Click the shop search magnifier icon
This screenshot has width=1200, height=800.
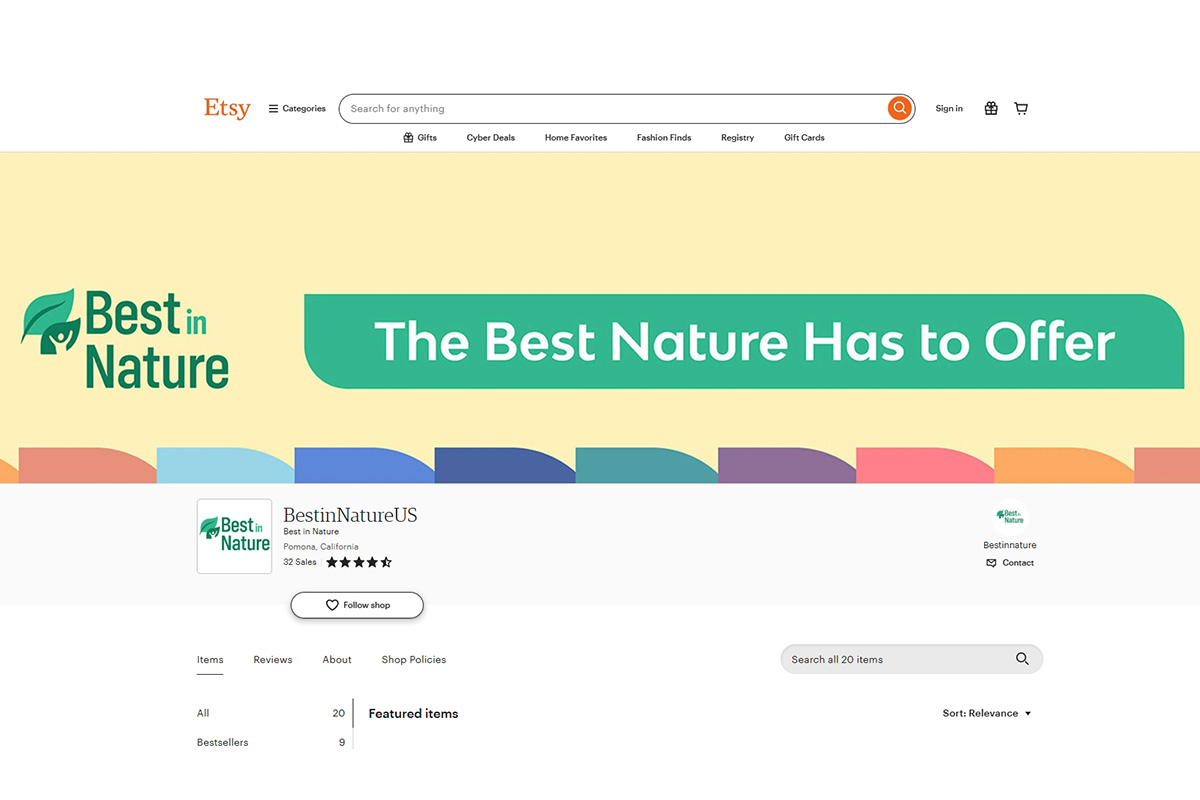click(x=1021, y=659)
